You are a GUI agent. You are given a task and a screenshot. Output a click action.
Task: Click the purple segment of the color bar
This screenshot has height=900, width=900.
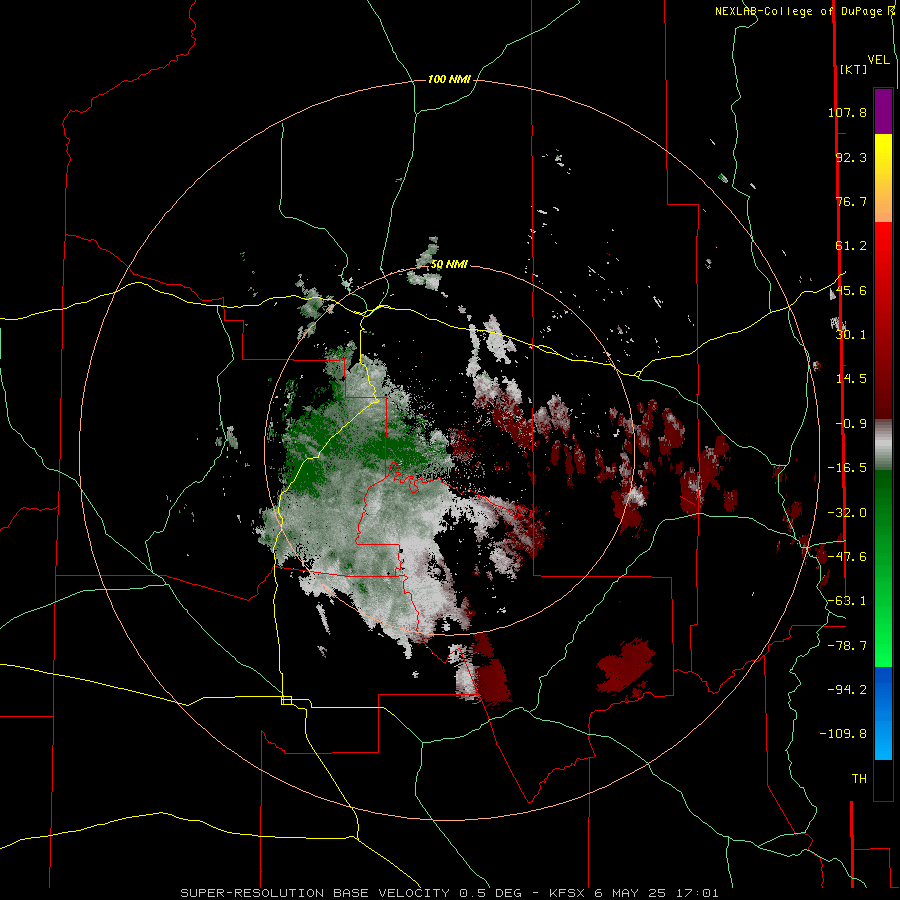883,111
